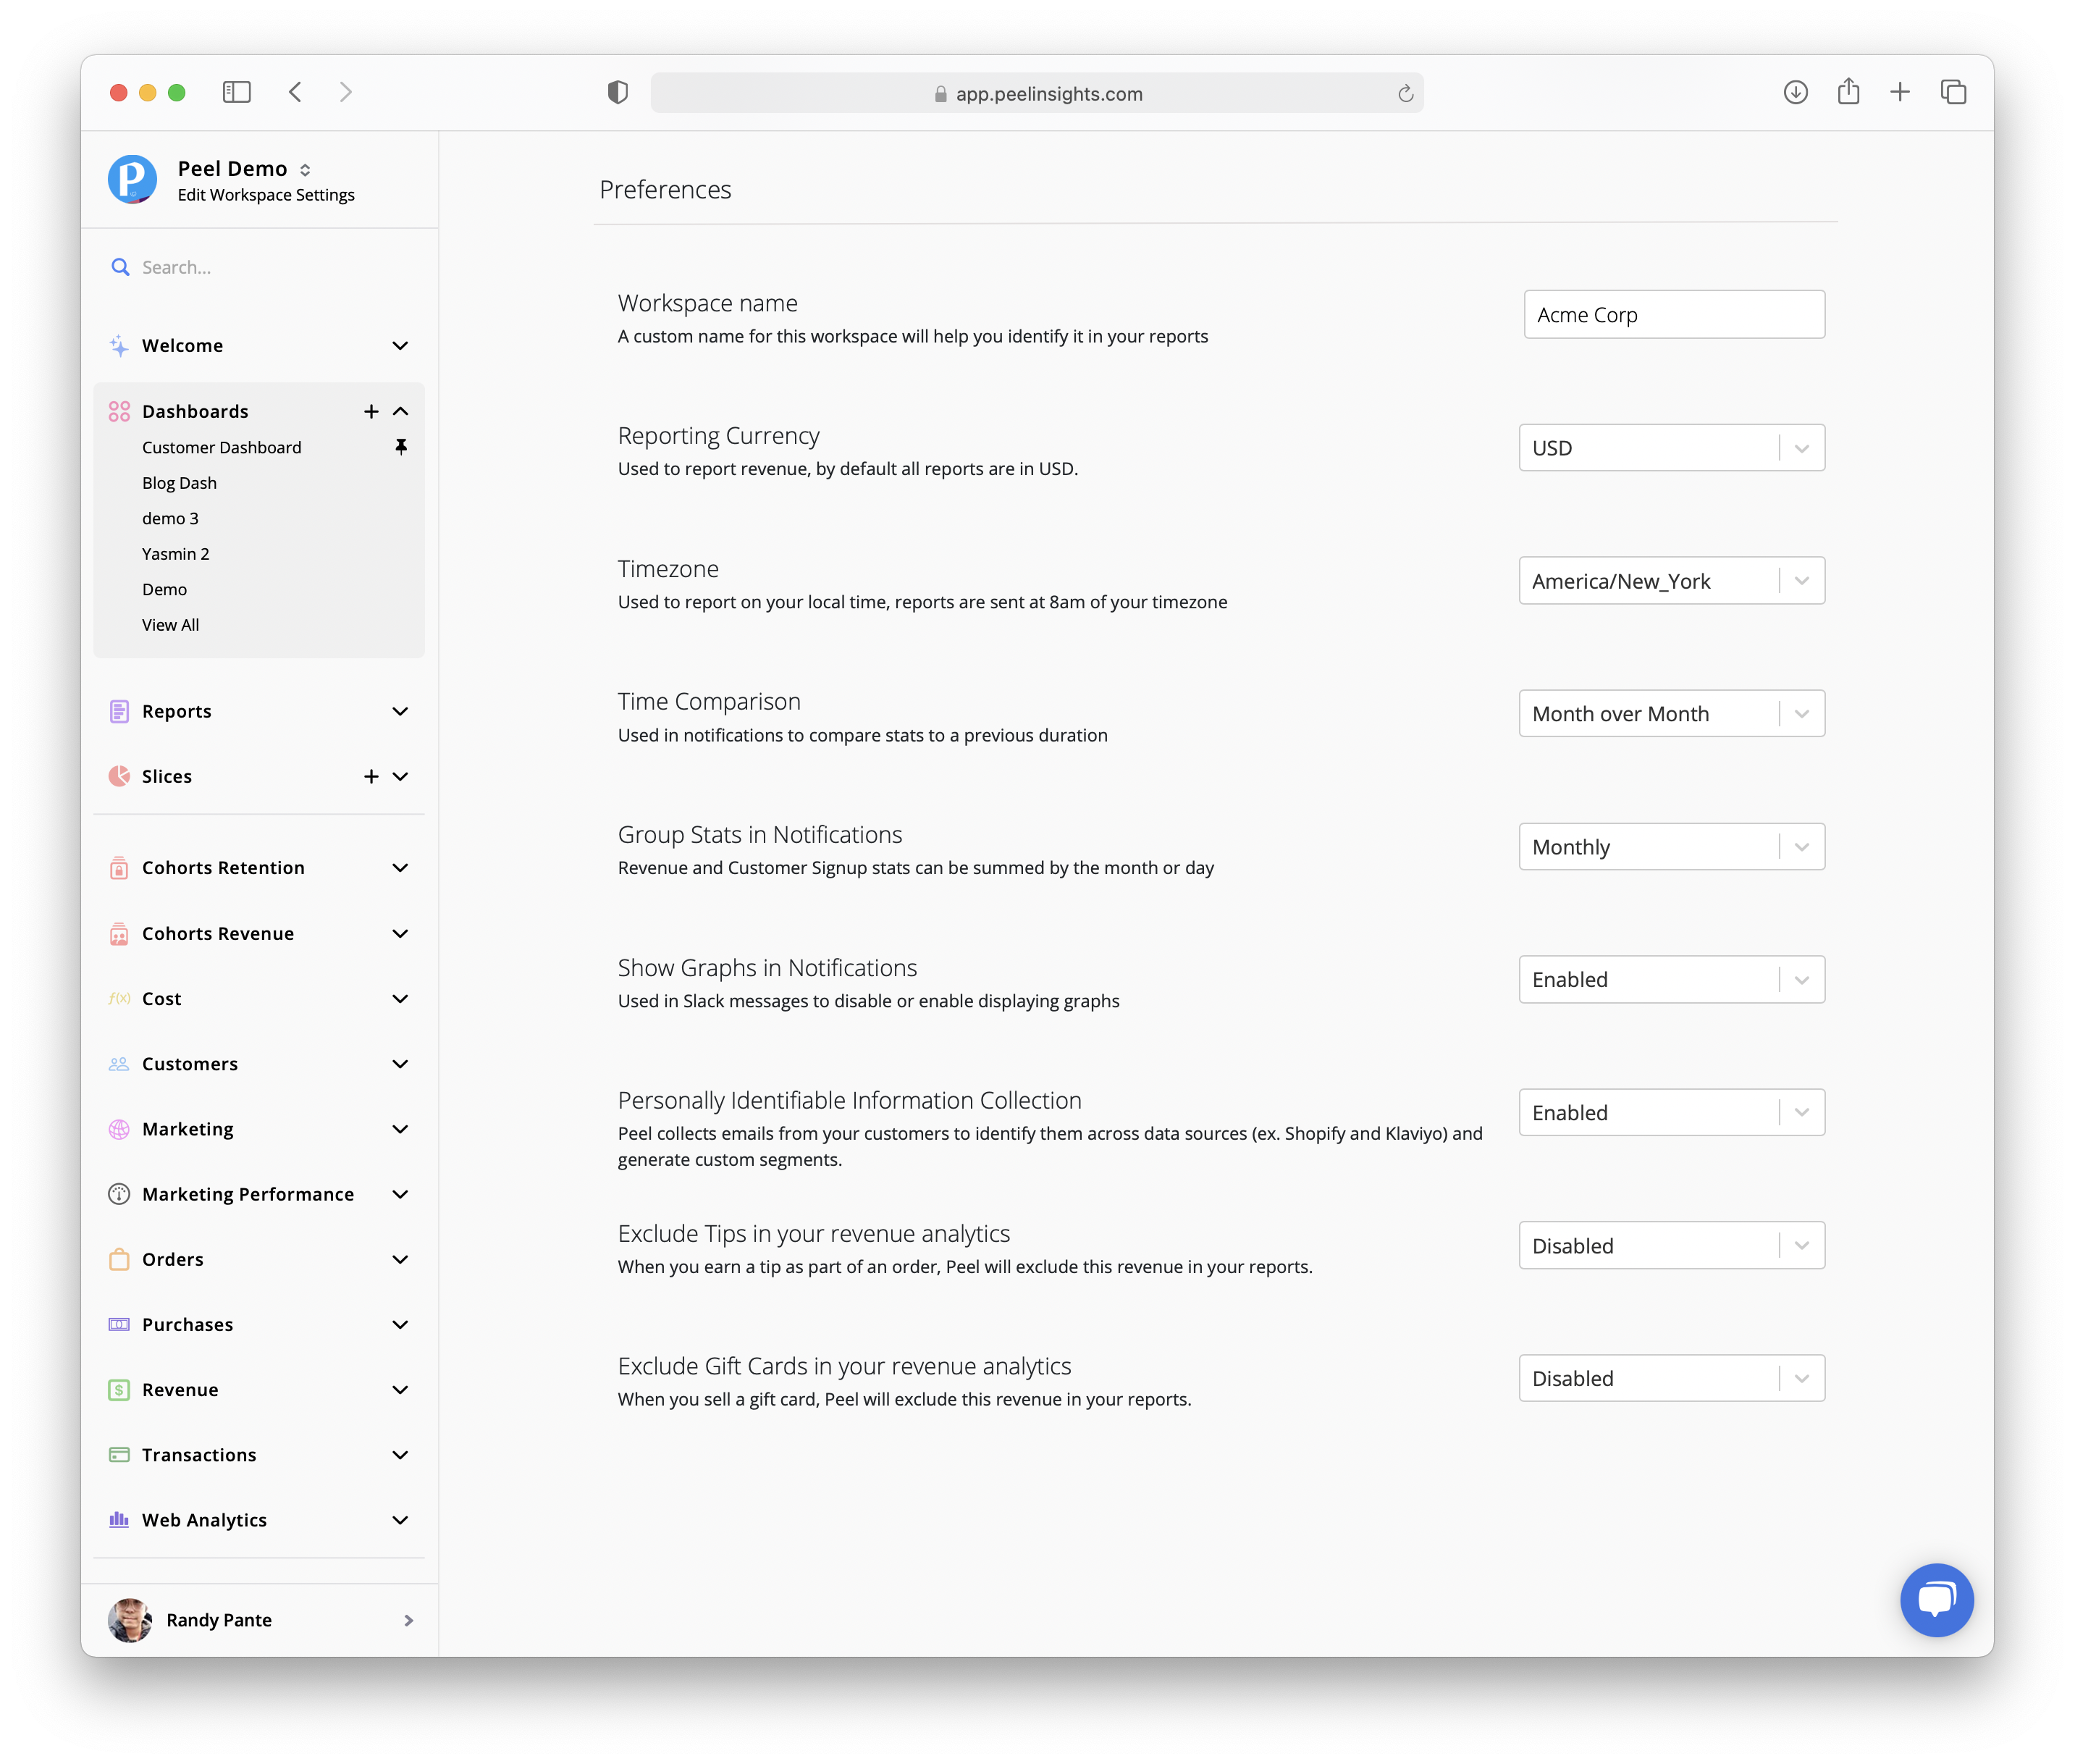Click View All dashboards link

click(170, 625)
